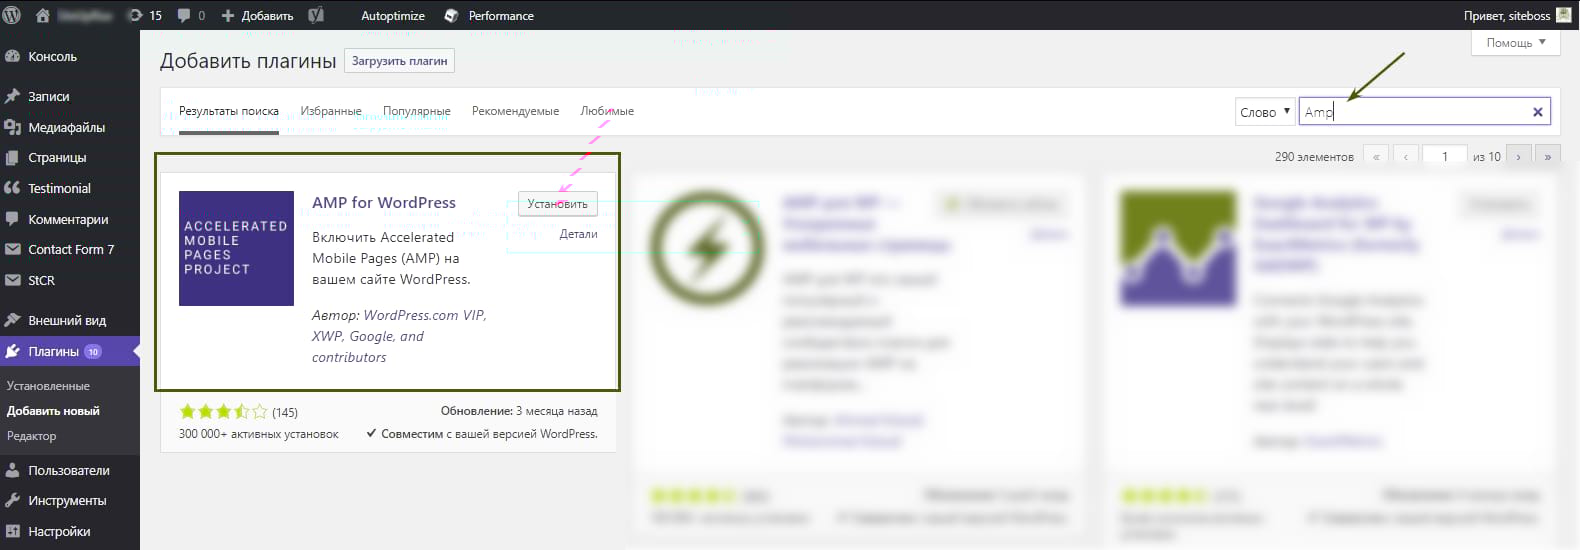Switch to the Избранные tab
The image size is (1580, 550).
(331, 111)
